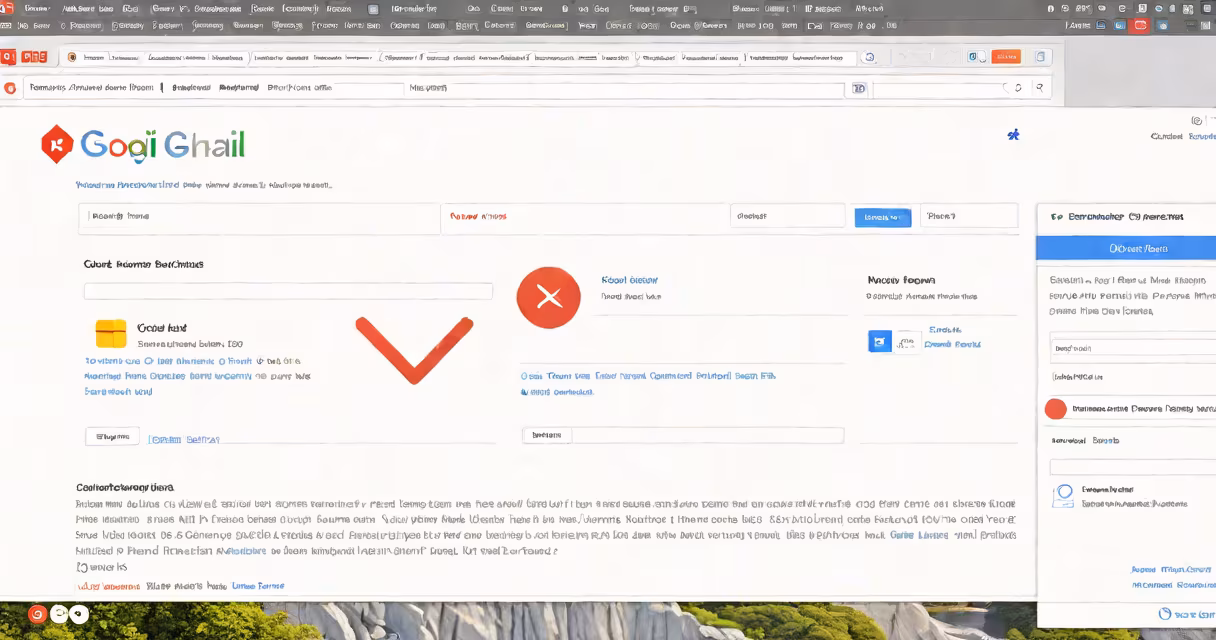Click the blue link line under the red X

tap(648, 376)
